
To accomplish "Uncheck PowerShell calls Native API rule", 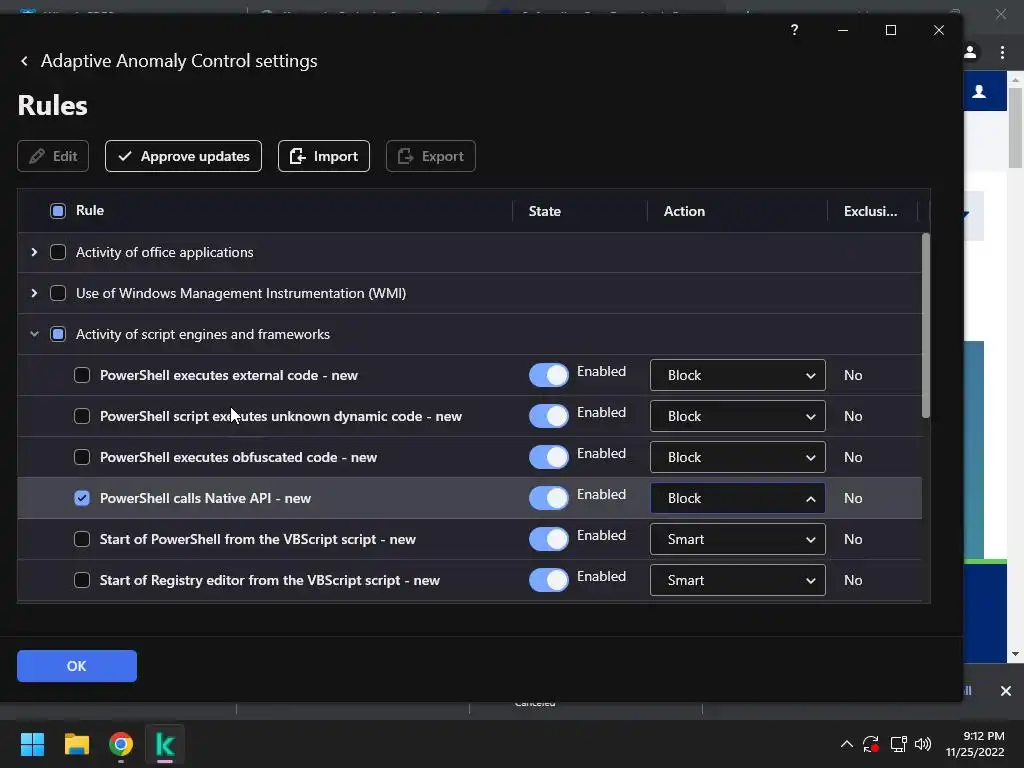I will point(82,498).
